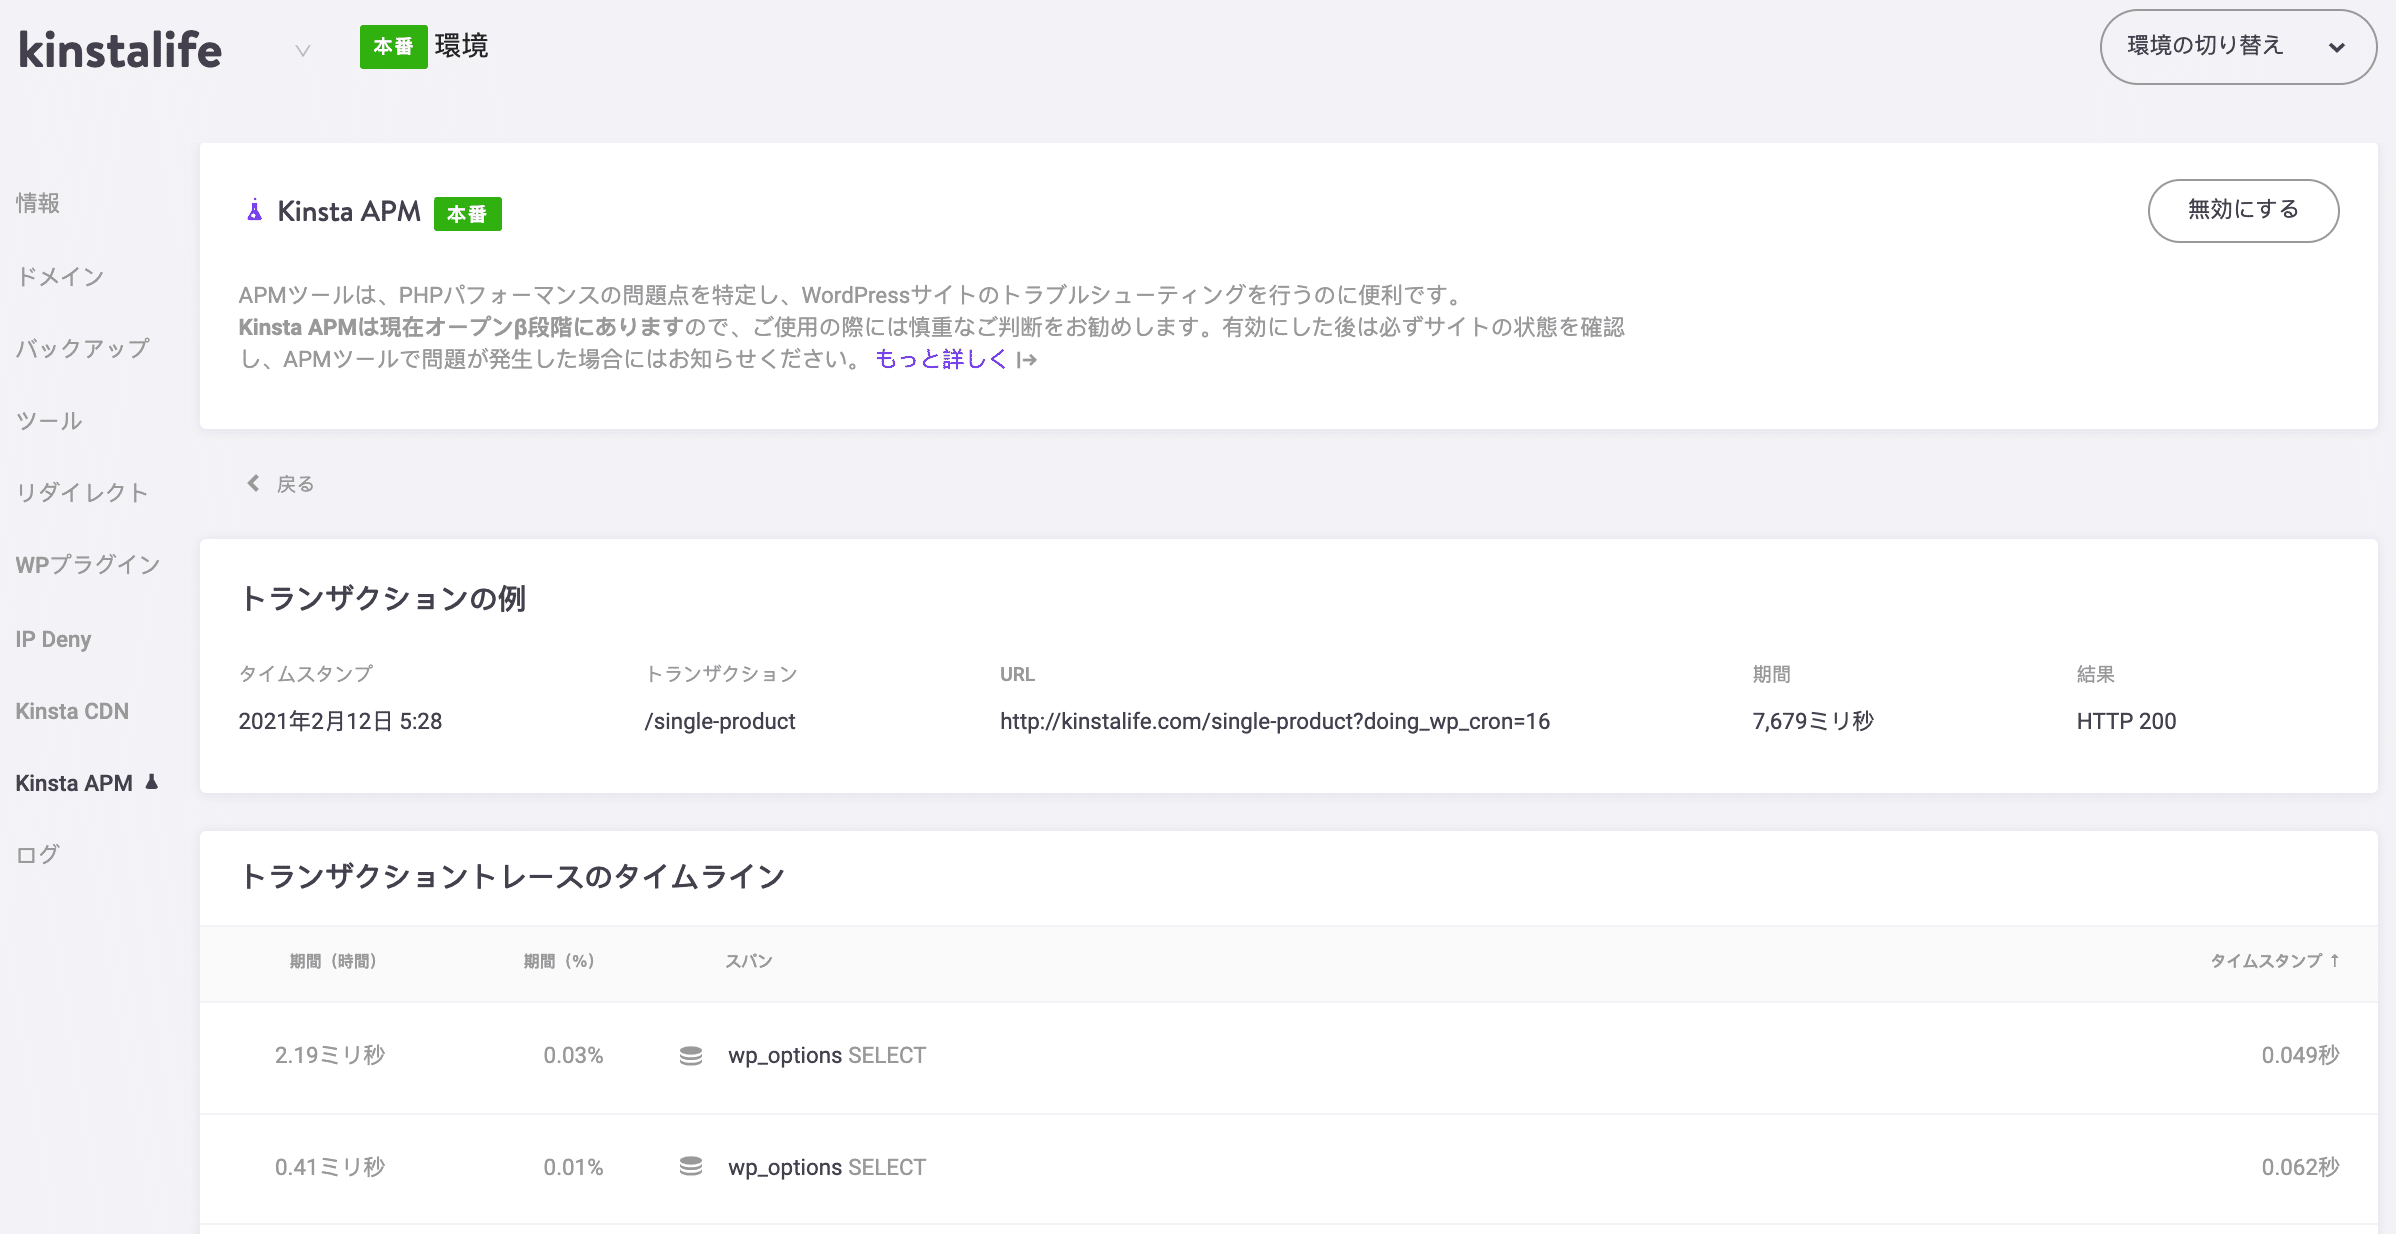The width and height of the screenshot is (2396, 1234).
Task: Expand the site selector chevron next to kinstalife
Action: click(x=302, y=50)
